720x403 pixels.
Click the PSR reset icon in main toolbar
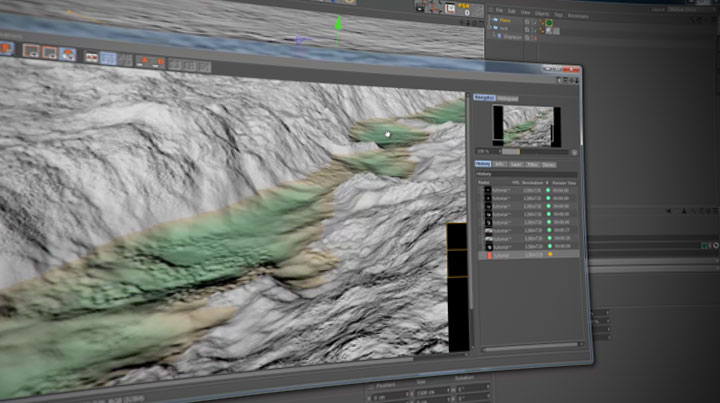[462, 9]
